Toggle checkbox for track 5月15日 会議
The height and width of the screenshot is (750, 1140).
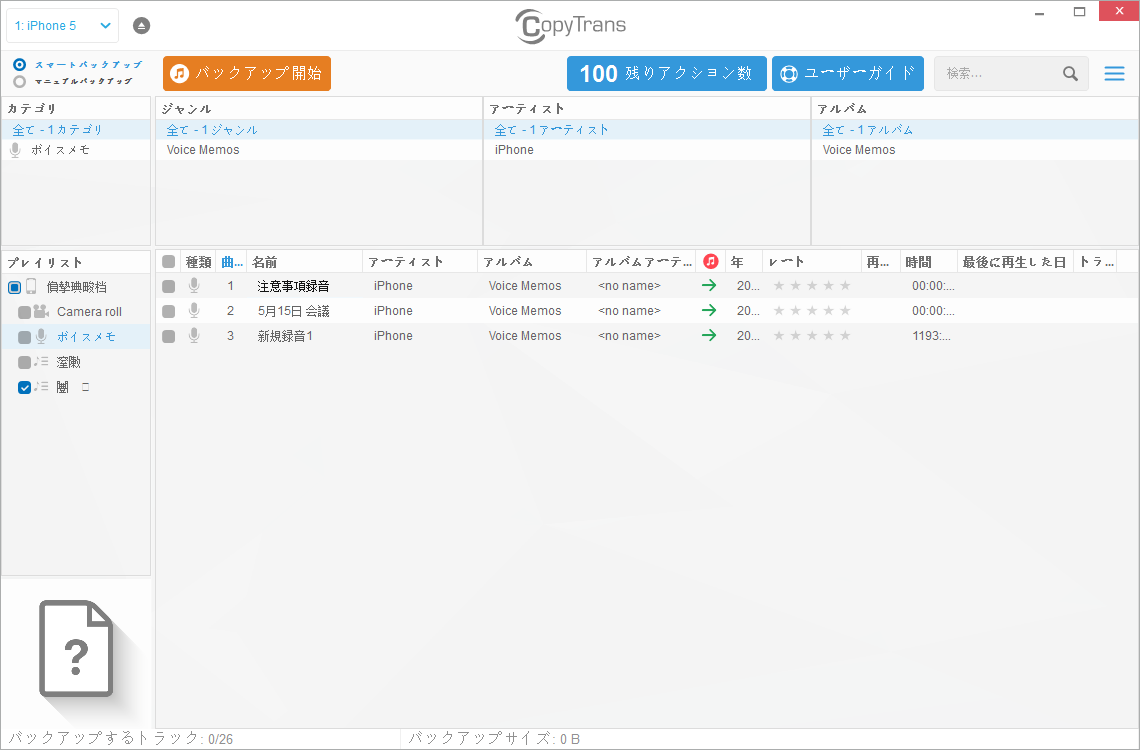pos(169,311)
